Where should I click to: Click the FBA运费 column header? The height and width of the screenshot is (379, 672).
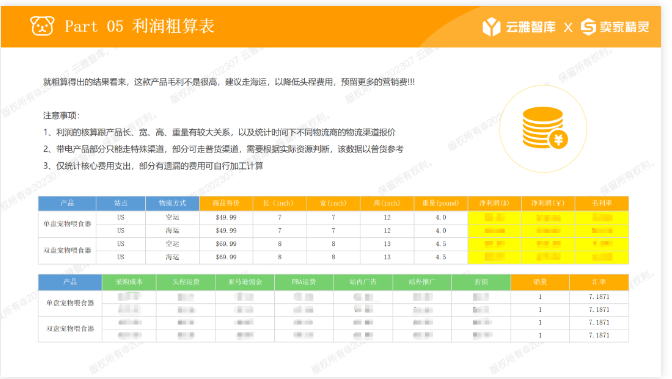click(x=303, y=282)
